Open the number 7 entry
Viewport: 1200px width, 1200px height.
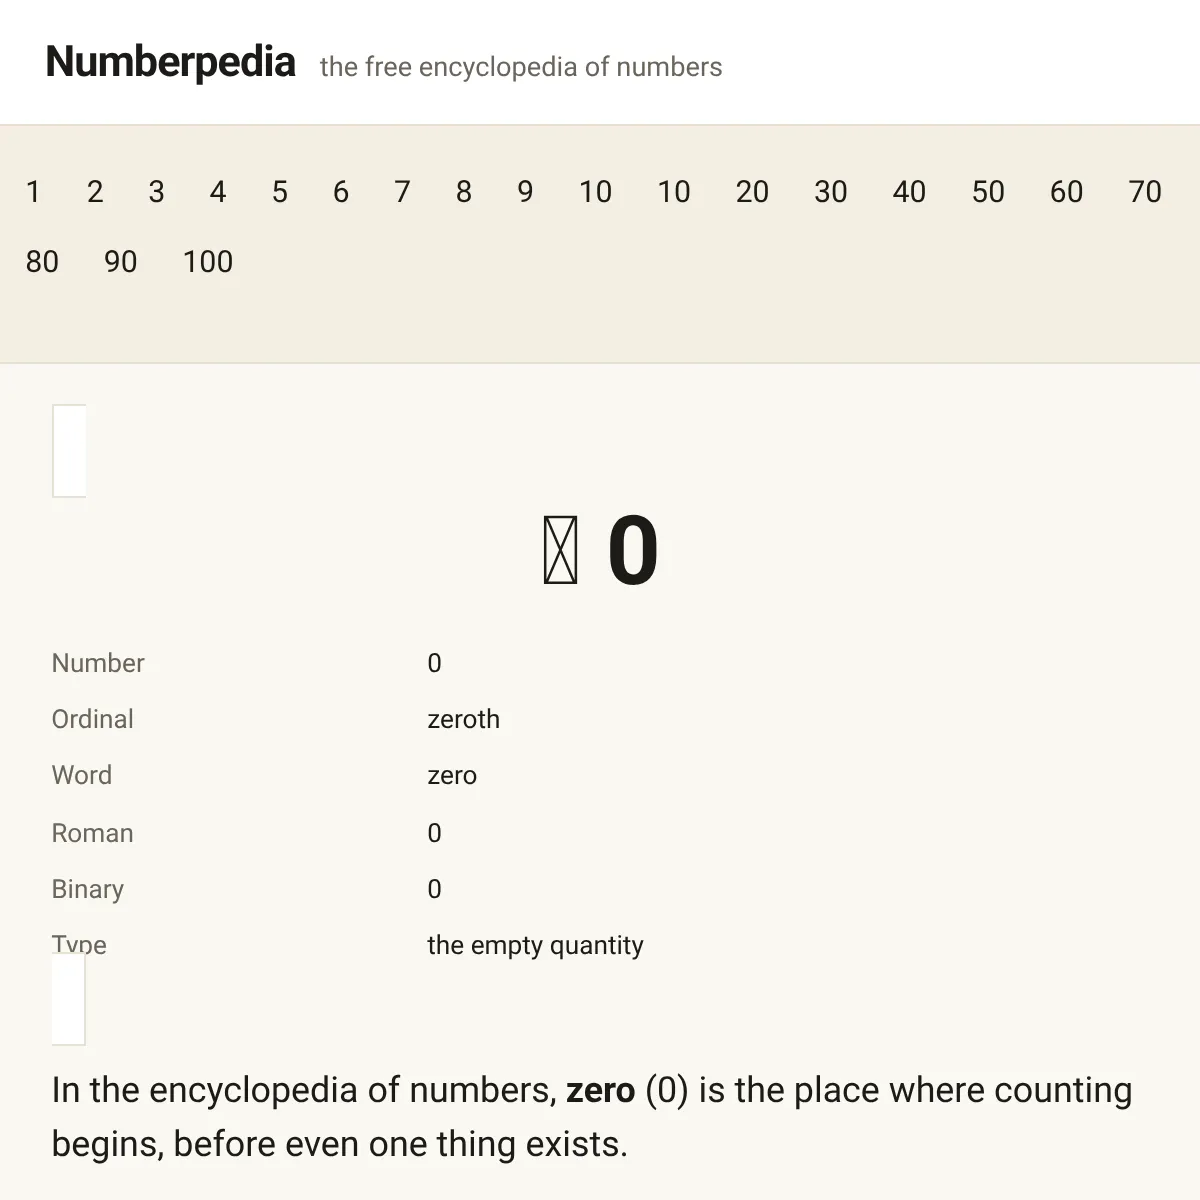(402, 191)
